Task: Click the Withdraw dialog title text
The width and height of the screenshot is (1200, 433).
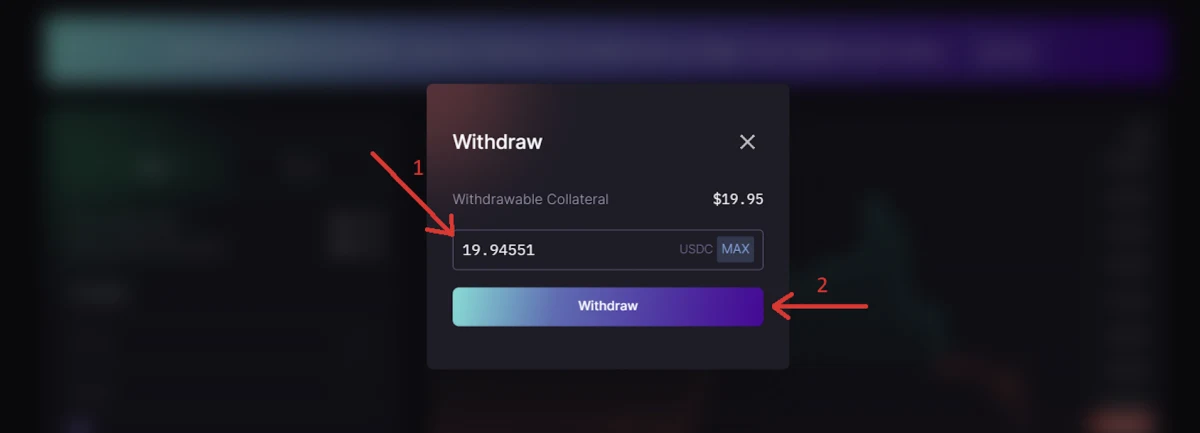Action: 497,142
